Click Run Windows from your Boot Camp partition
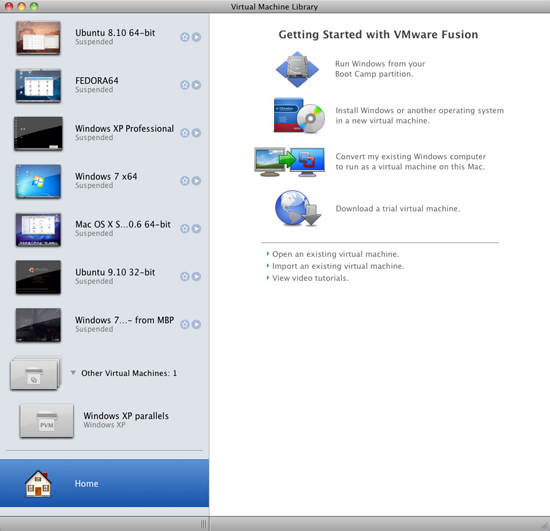The height and width of the screenshot is (531, 550). point(380,69)
